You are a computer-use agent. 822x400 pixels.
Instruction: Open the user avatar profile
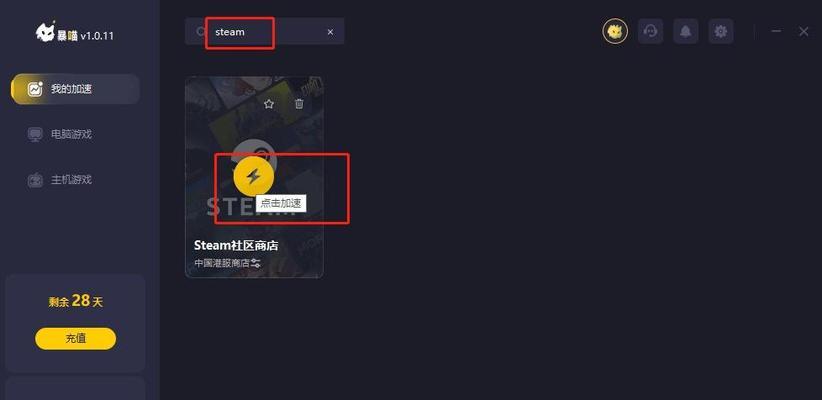coord(615,31)
